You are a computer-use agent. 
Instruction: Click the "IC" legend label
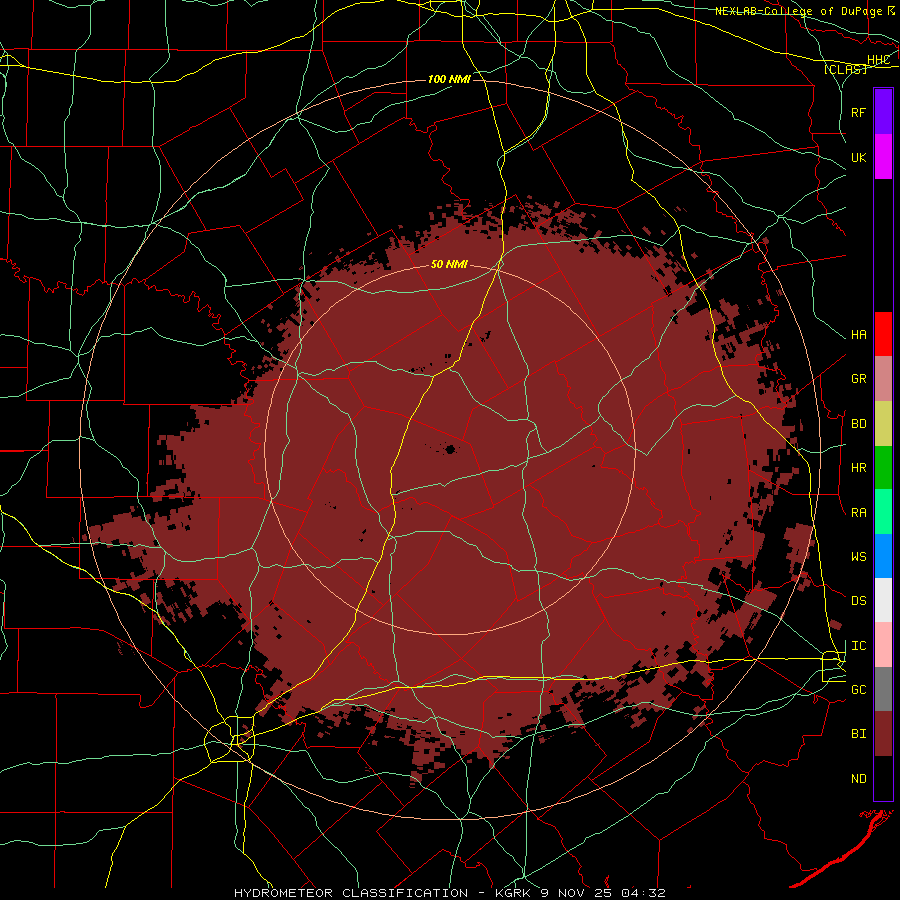click(859, 646)
